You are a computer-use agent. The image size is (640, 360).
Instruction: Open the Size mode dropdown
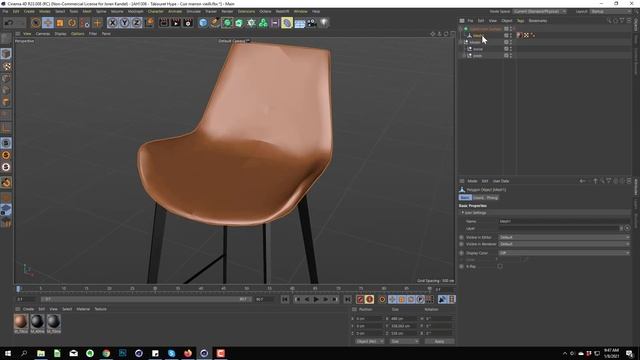pos(404,341)
